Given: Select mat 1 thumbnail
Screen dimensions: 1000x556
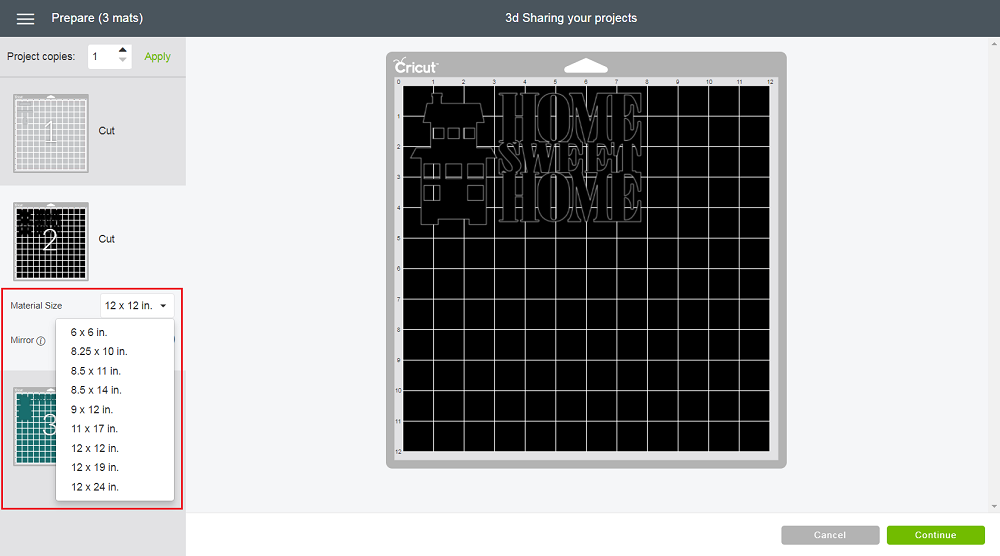Looking at the screenshot, I should pyautogui.click(x=51, y=133).
